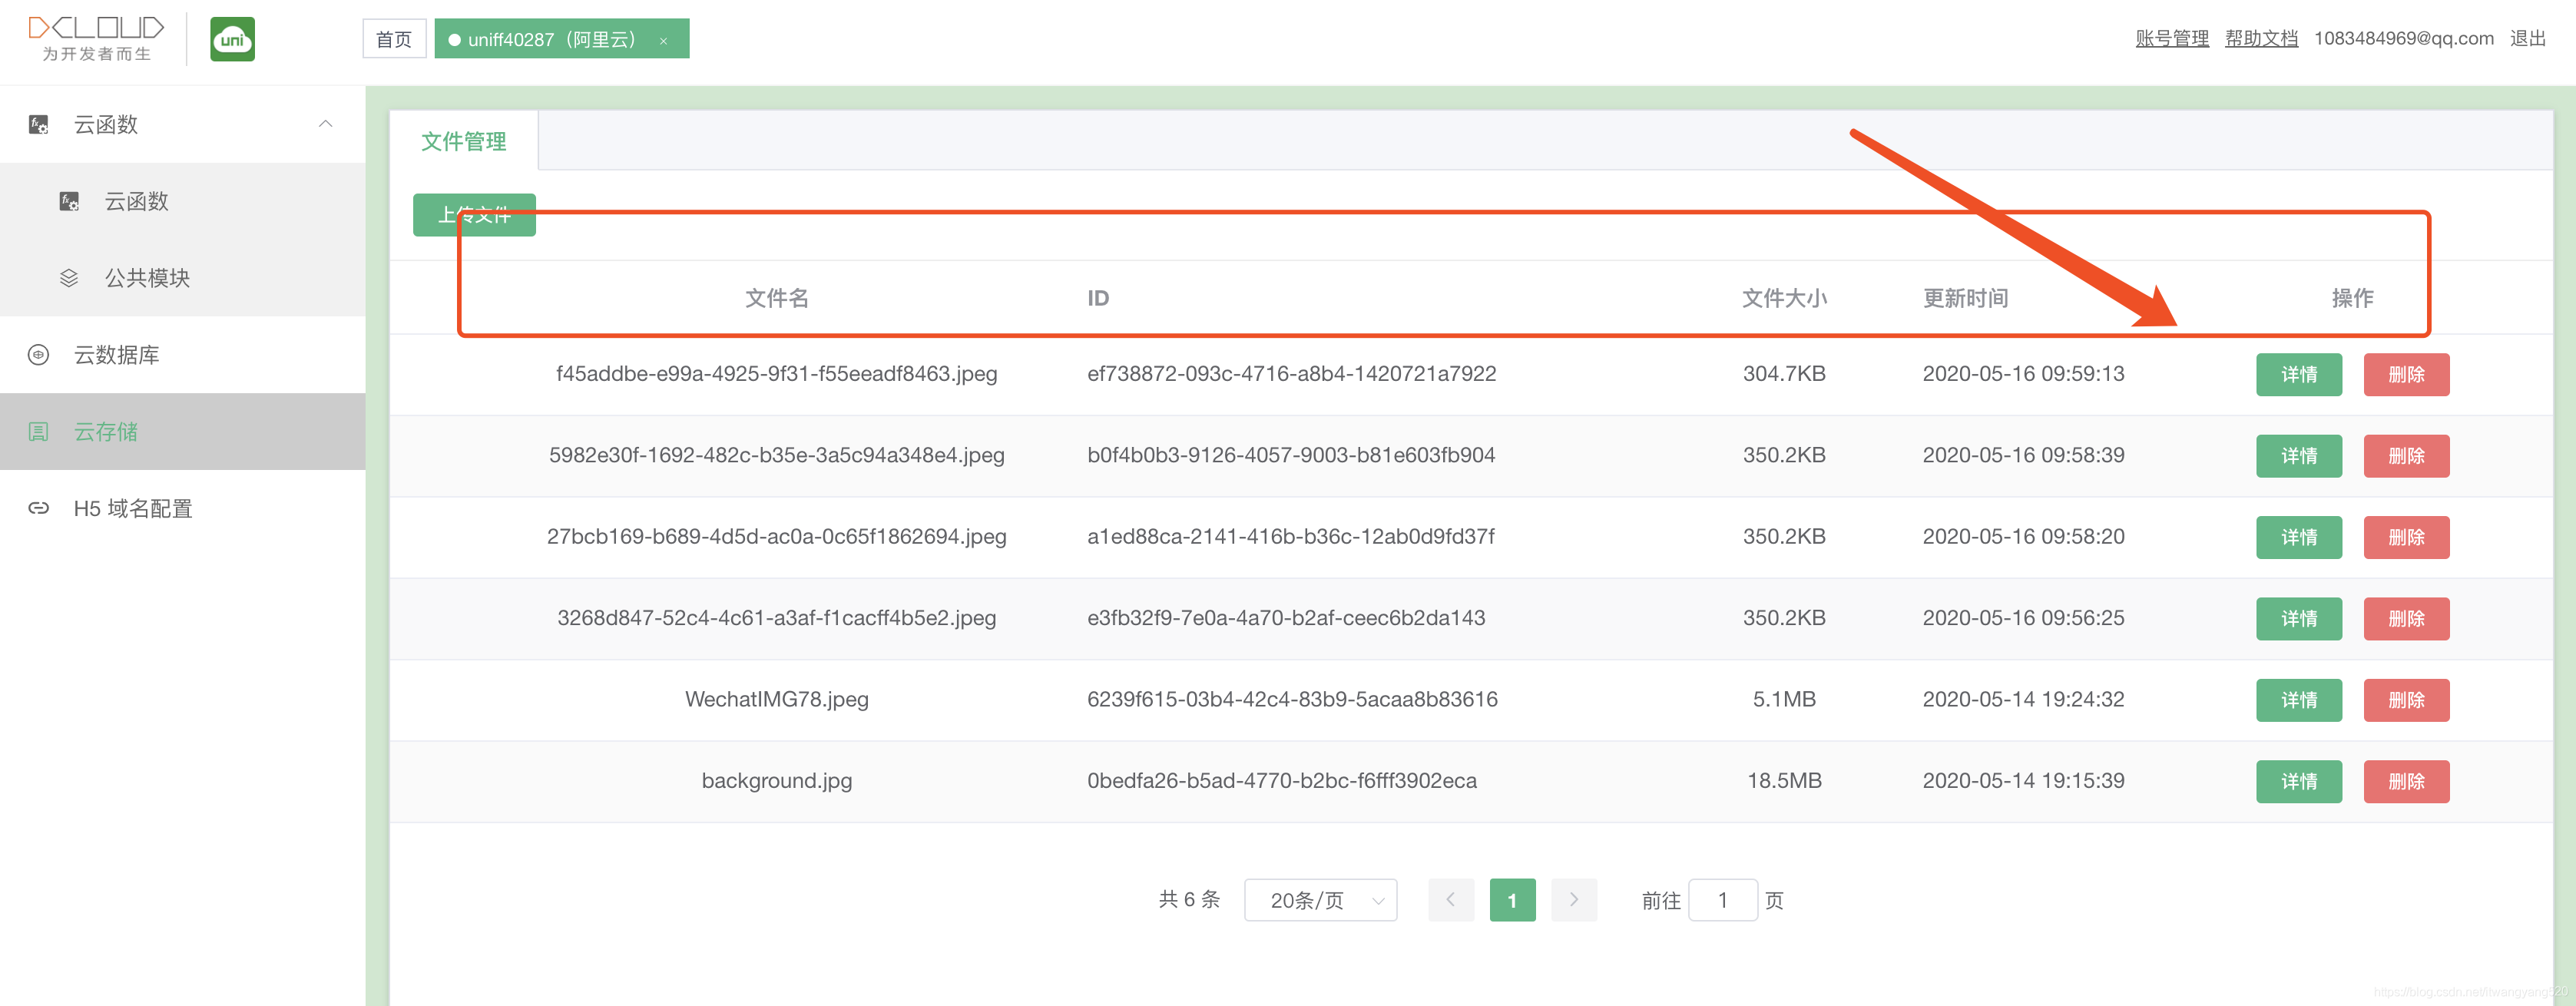
Task: Go to previous page arrow
Action: 1451,900
